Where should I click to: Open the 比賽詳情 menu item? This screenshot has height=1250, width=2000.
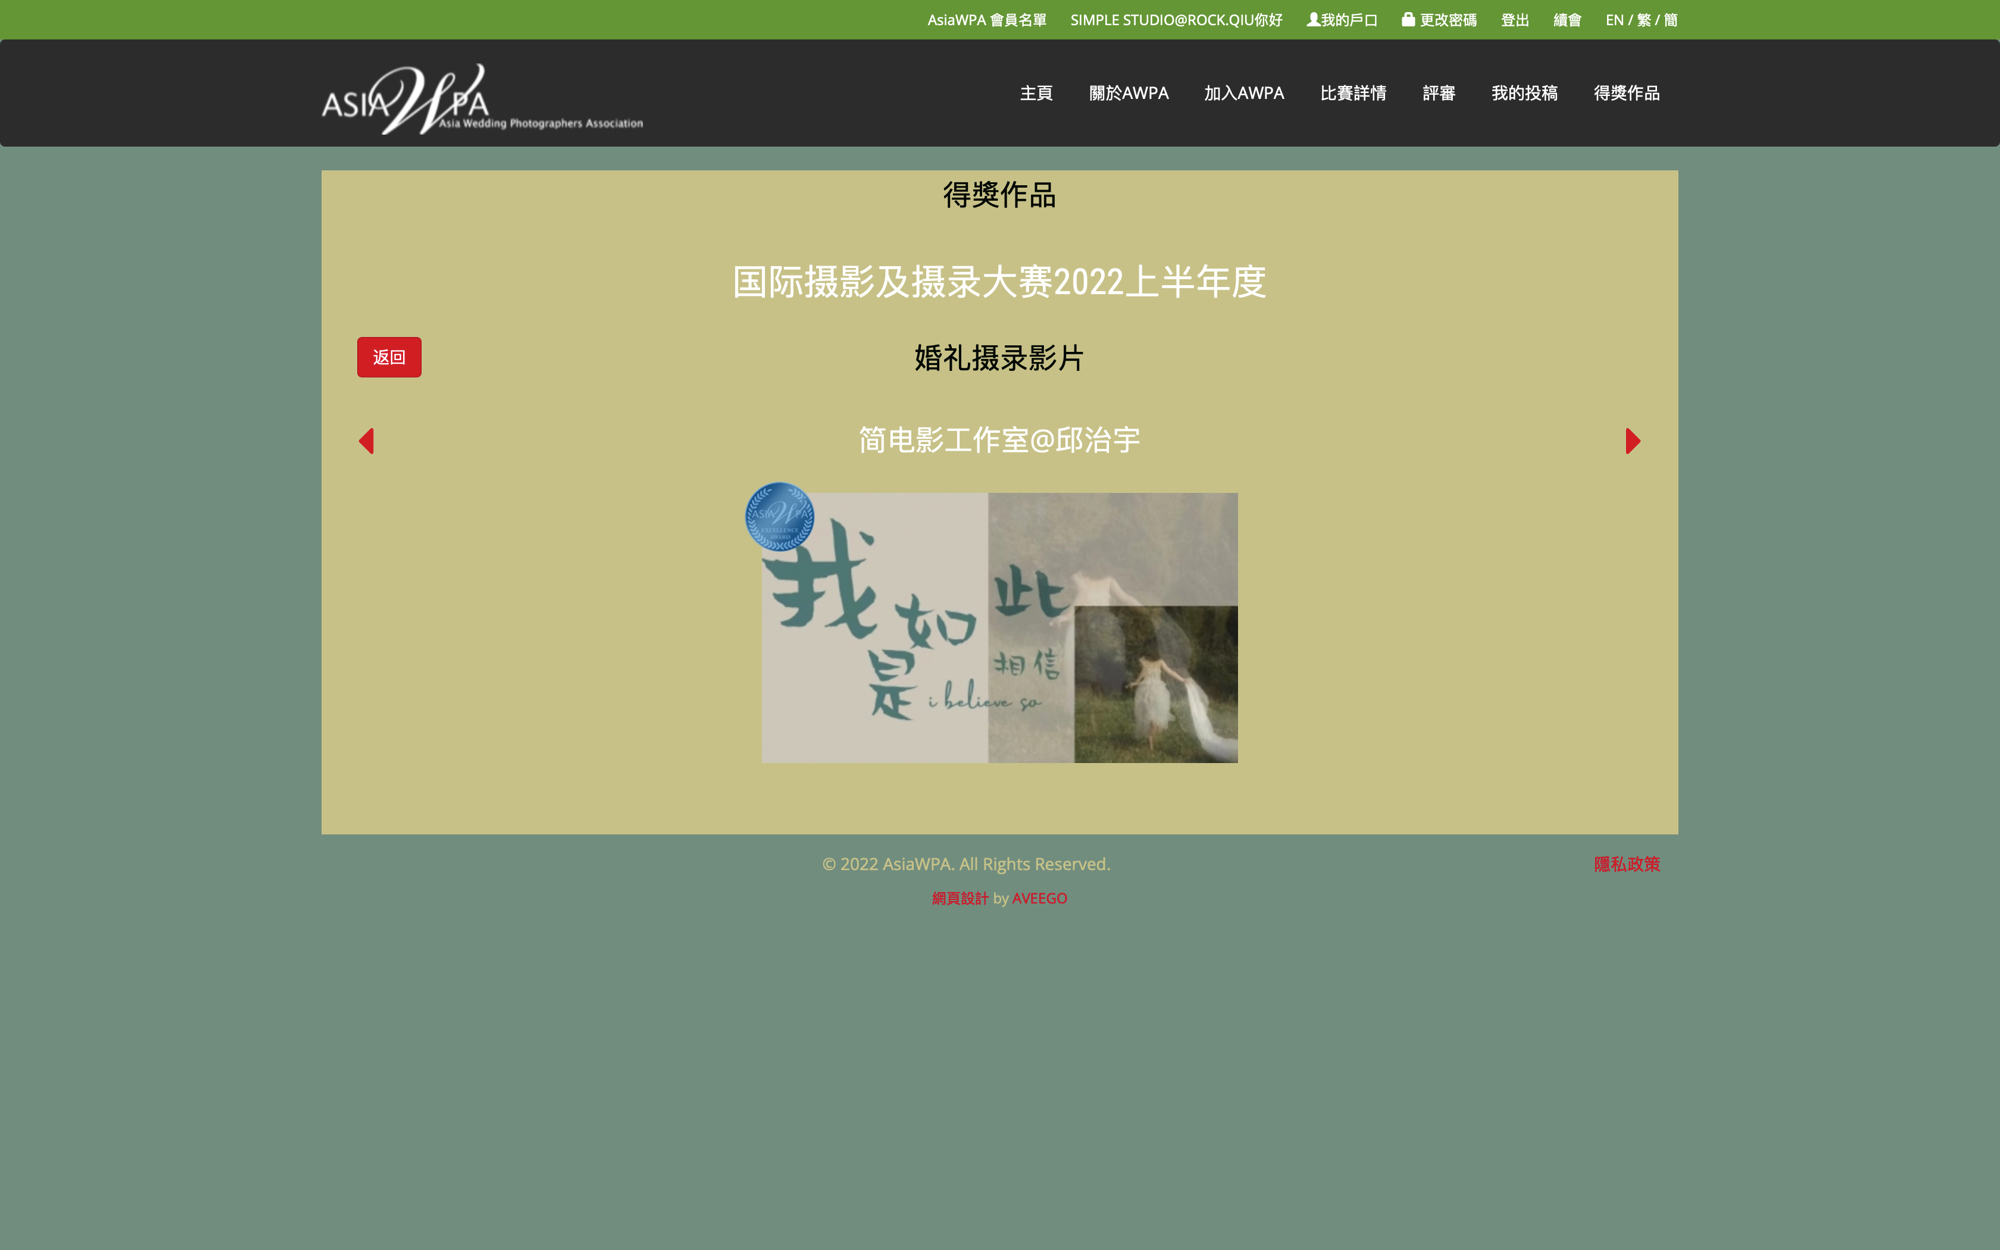pos(1353,93)
